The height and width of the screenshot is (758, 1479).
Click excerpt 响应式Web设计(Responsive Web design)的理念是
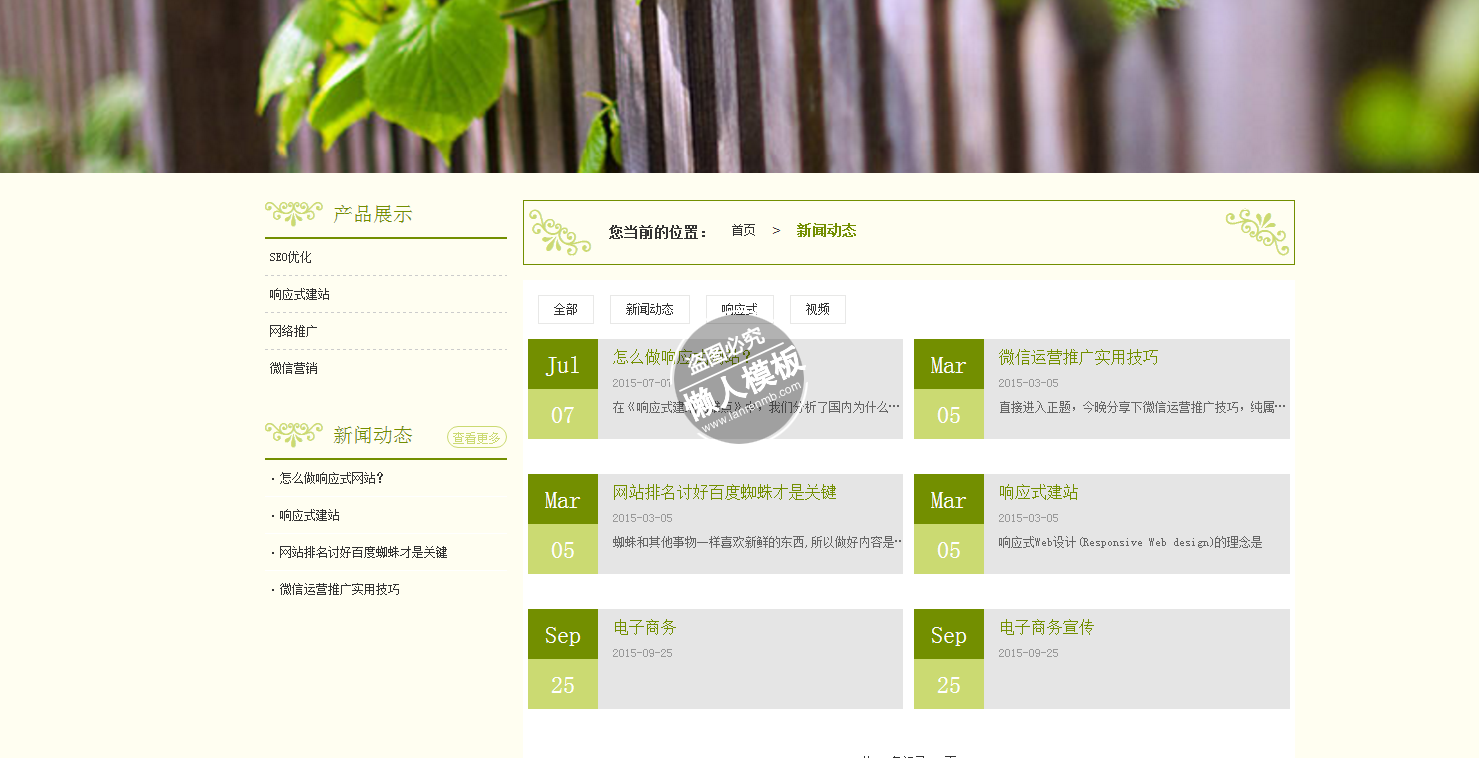(x=1130, y=542)
